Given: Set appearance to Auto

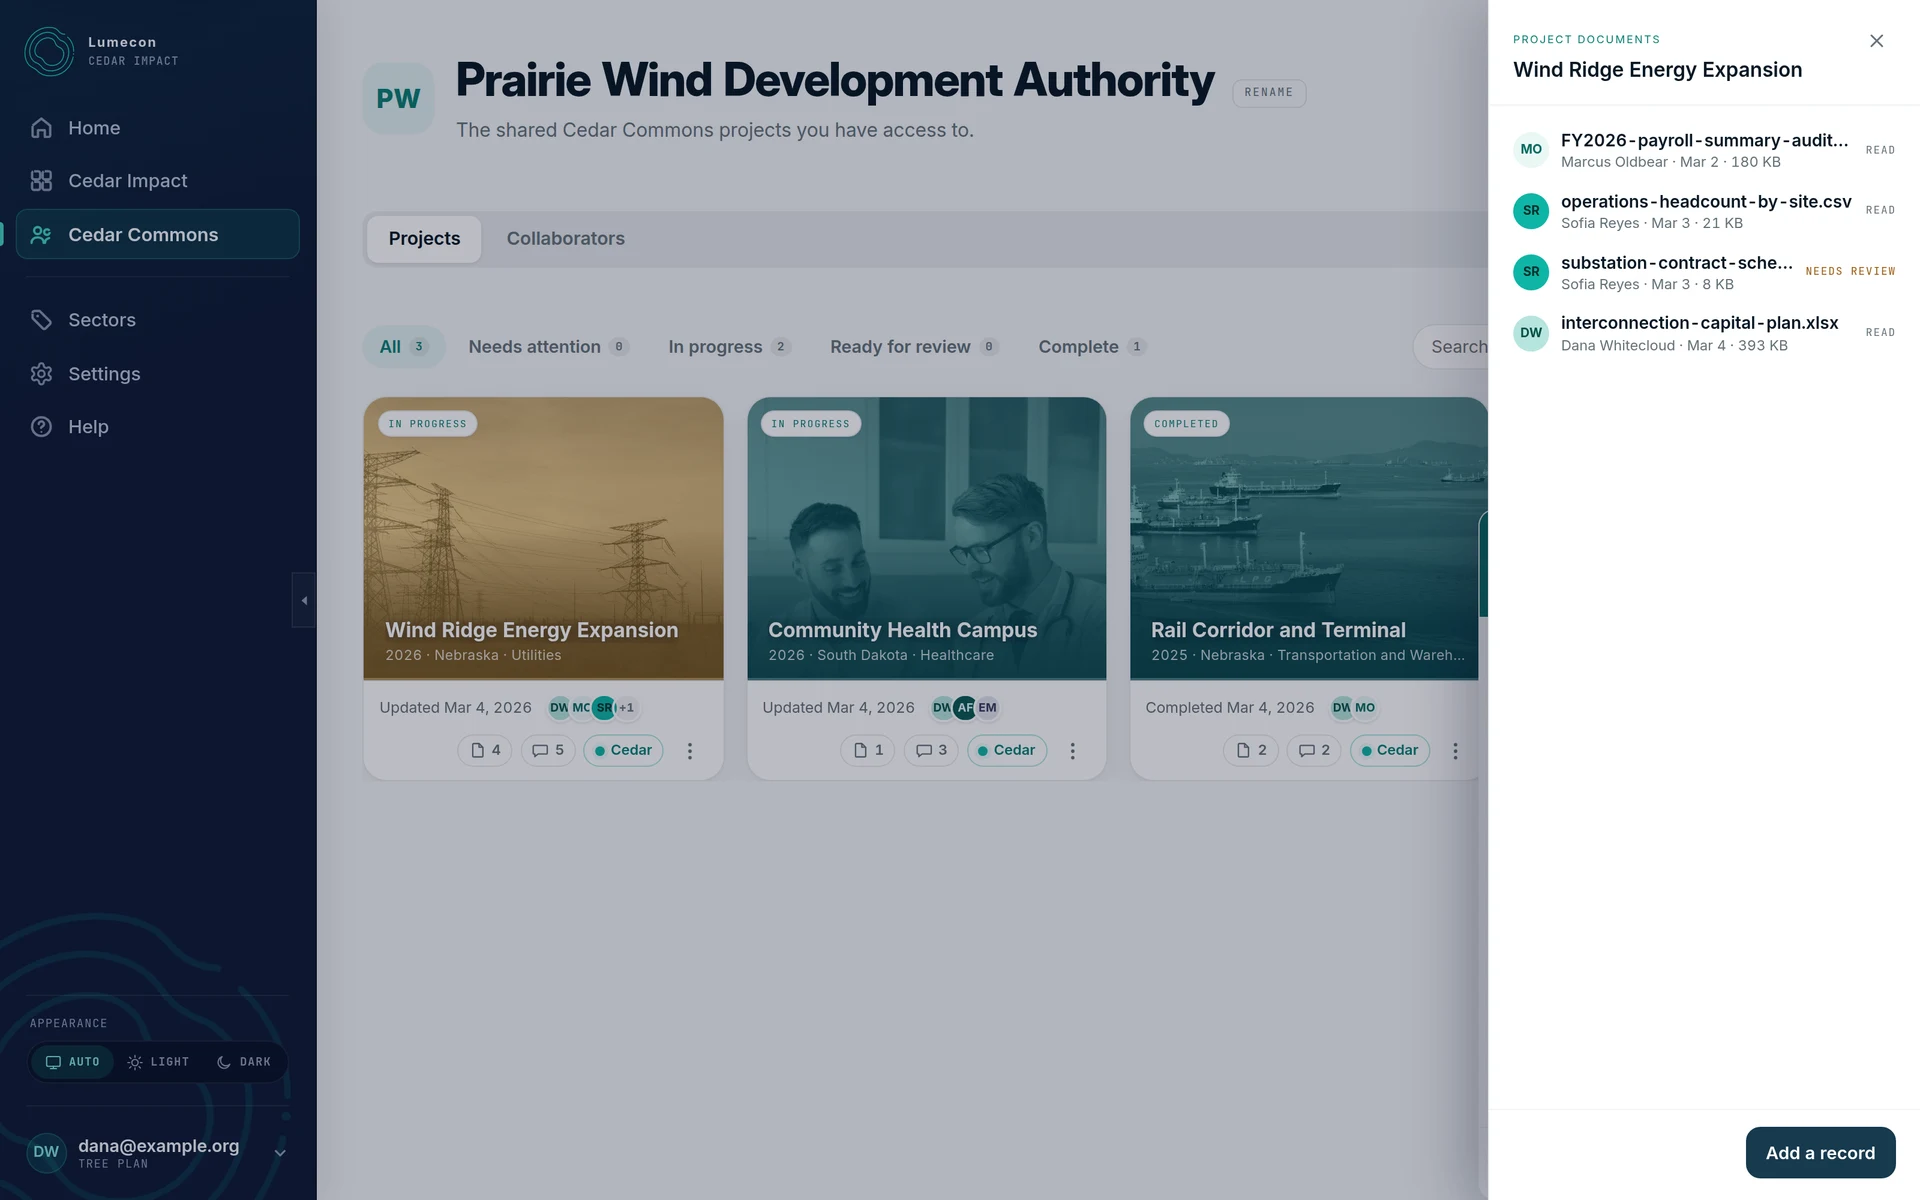Looking at the screenshot, I should (x=73, y=1062).
